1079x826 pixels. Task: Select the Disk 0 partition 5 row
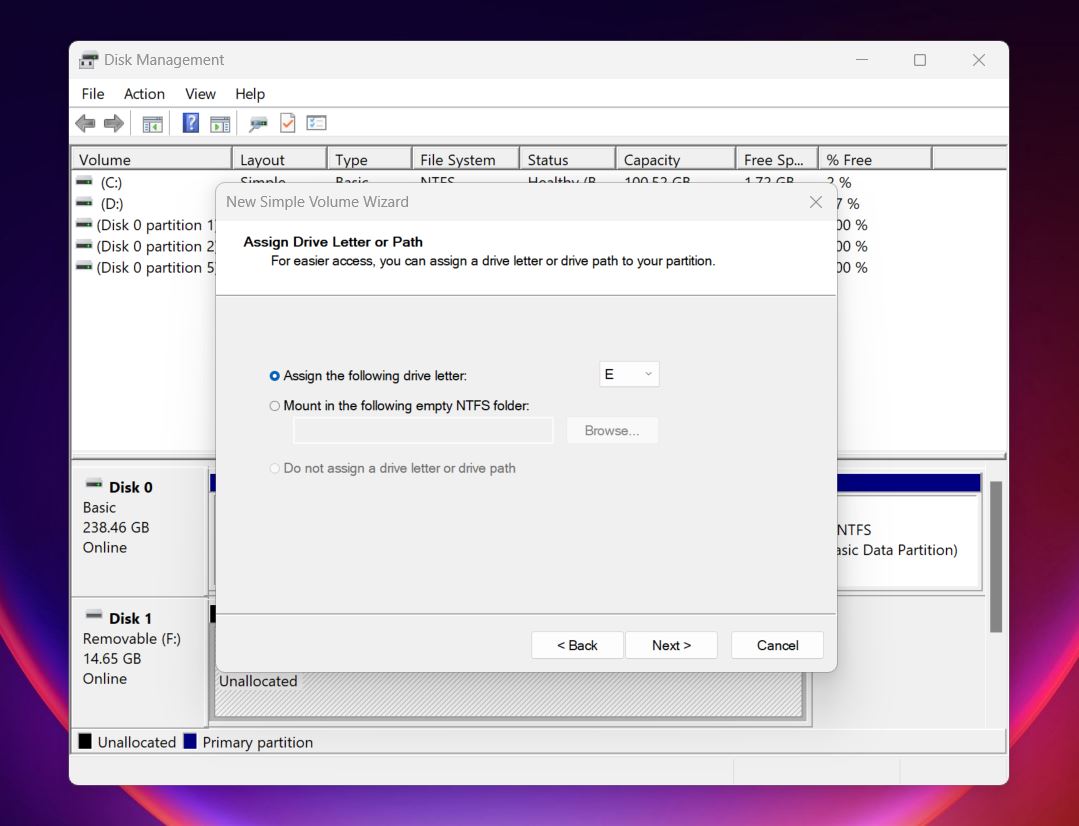click(156, 268)
